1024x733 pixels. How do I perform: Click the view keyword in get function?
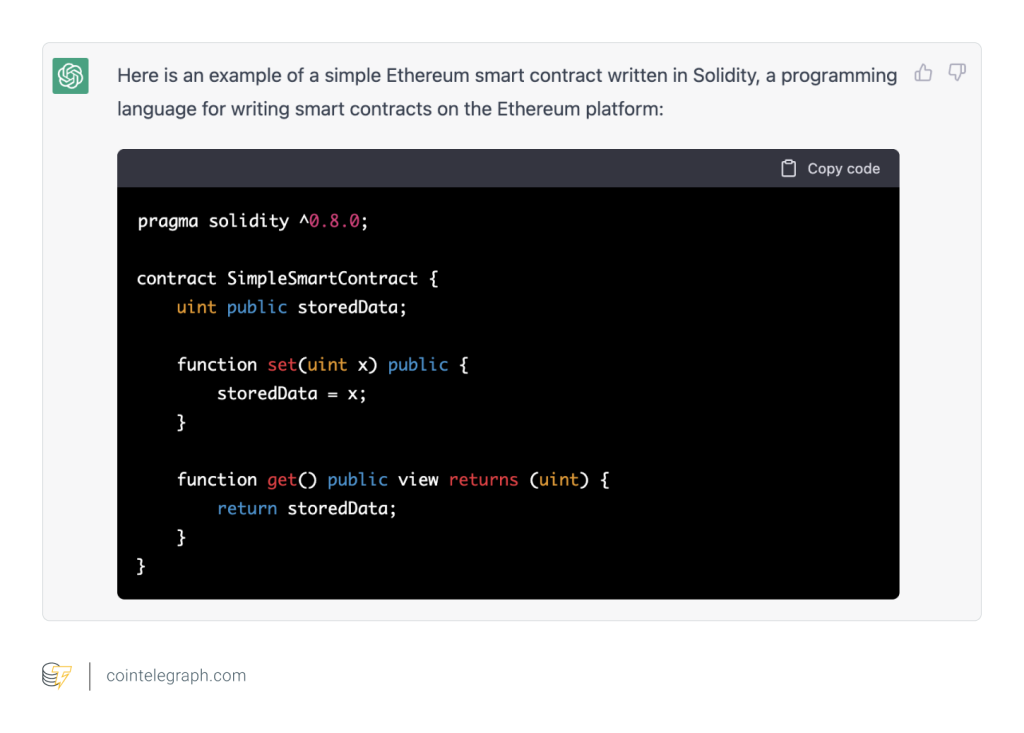pos(418,480)
